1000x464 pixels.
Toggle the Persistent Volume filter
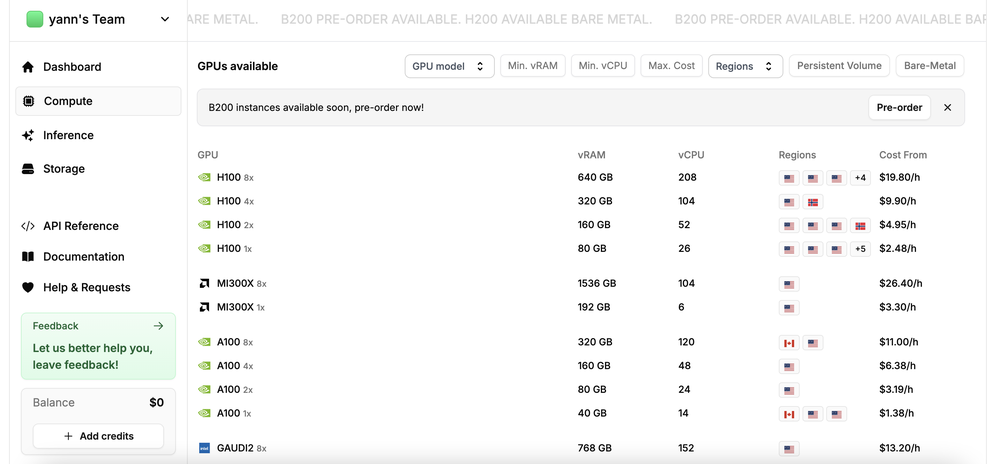(839, 66)
